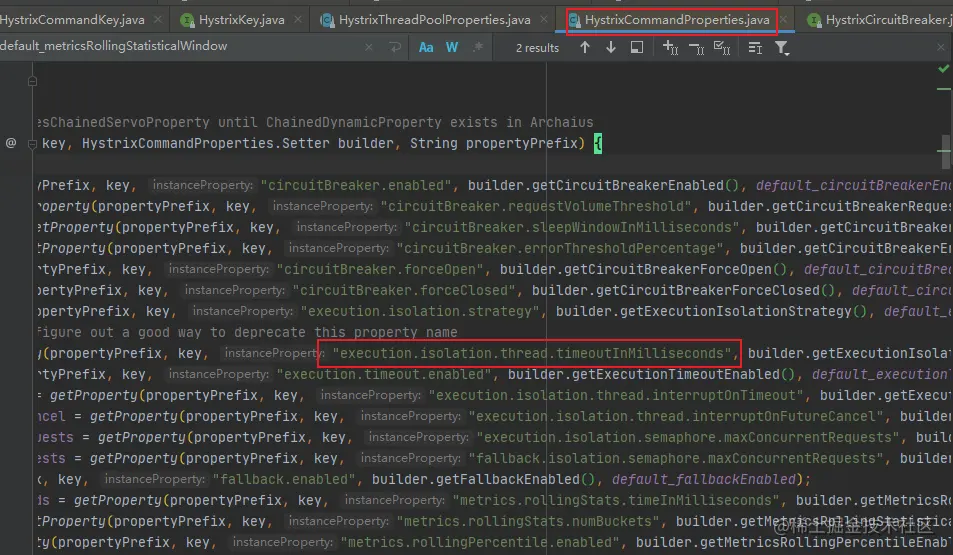Click HystrixCommandProperties.Setter in constructor signature
The height and width of the screenshot is (555, 953).
coord(205,143)
